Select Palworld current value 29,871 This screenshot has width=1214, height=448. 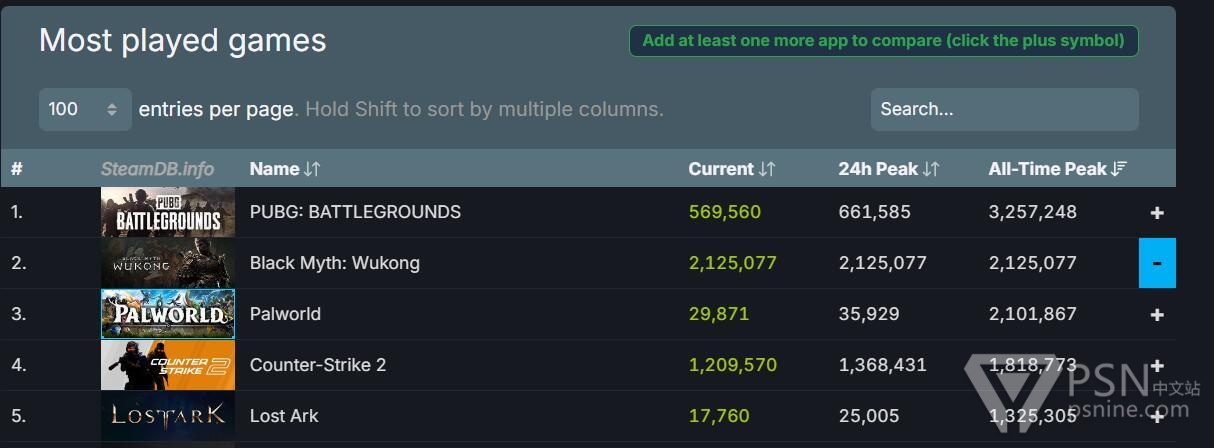pos(719,314)
